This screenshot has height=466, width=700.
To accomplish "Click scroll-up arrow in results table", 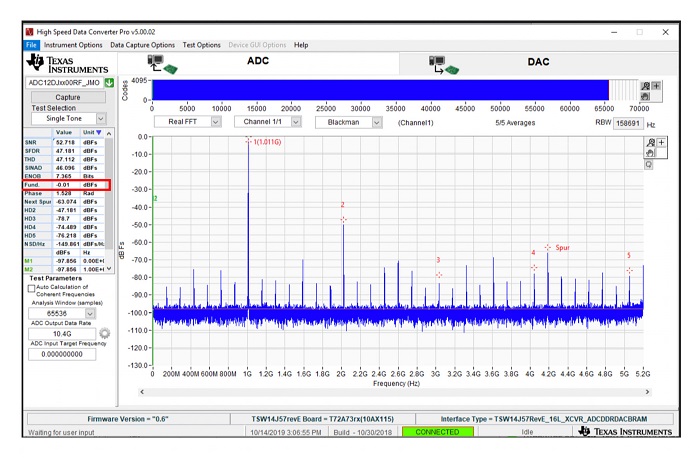I will tap(109, 133).
